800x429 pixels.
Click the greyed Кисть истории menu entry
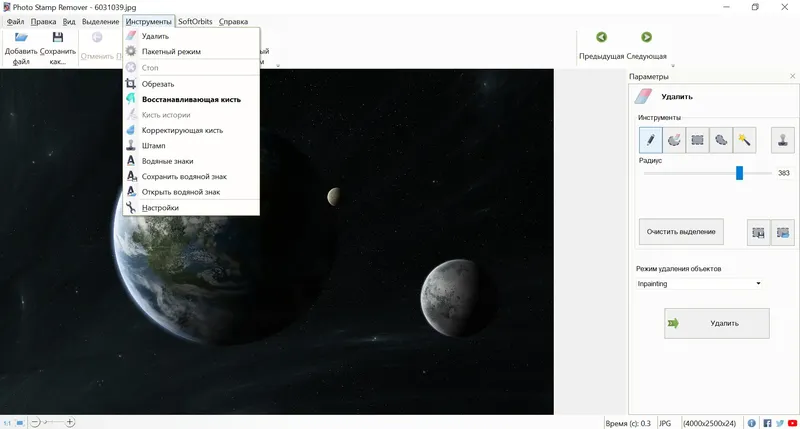(x=191, y=115)
